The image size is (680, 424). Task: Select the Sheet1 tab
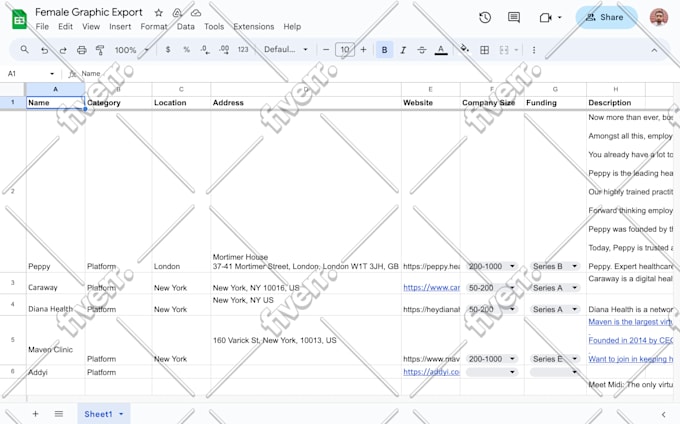pyautogui.click(x=104, y=414)
